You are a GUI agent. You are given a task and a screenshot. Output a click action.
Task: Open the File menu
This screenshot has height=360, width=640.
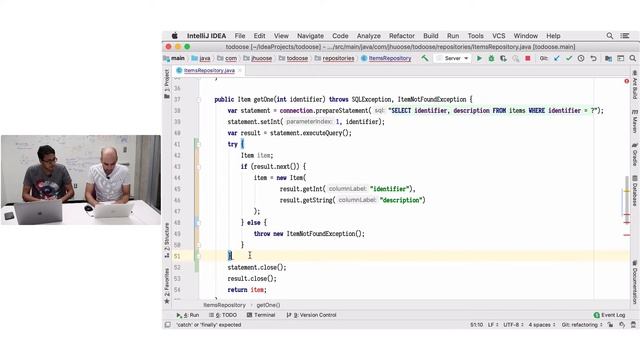[x=240, y=36]
